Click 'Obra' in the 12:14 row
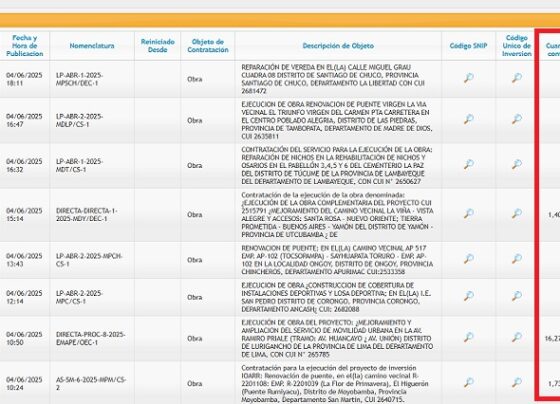The width and height of the screenshot is (560, 404). (x=195, y=297)
